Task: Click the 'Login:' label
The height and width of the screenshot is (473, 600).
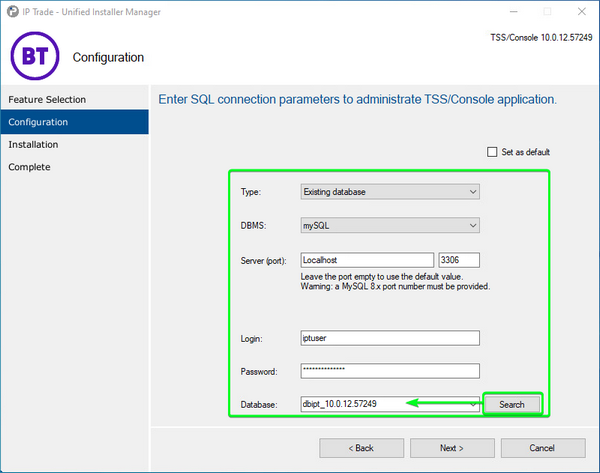Action: [x=251, y=339]
